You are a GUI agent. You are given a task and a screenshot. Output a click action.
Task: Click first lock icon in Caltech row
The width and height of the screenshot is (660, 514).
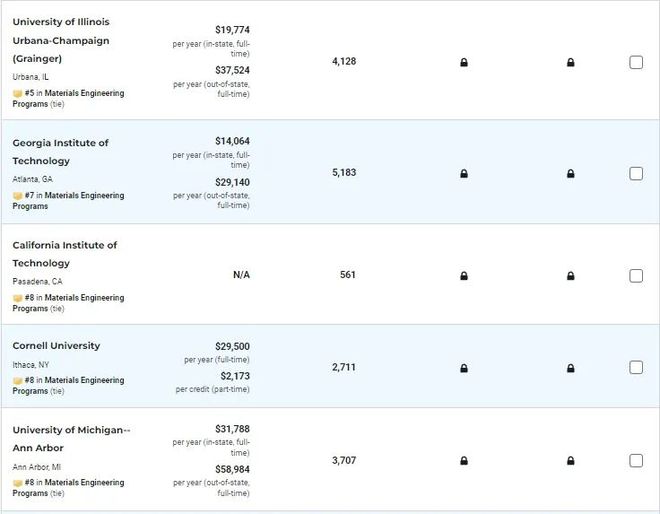(464, 276)
